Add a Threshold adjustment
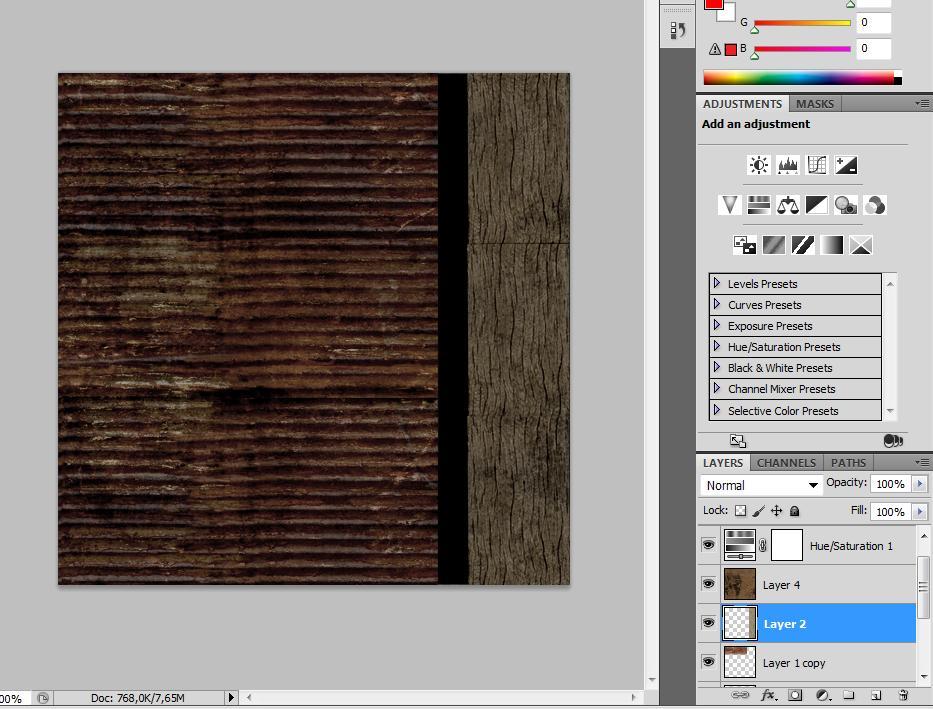 point(803,245)
